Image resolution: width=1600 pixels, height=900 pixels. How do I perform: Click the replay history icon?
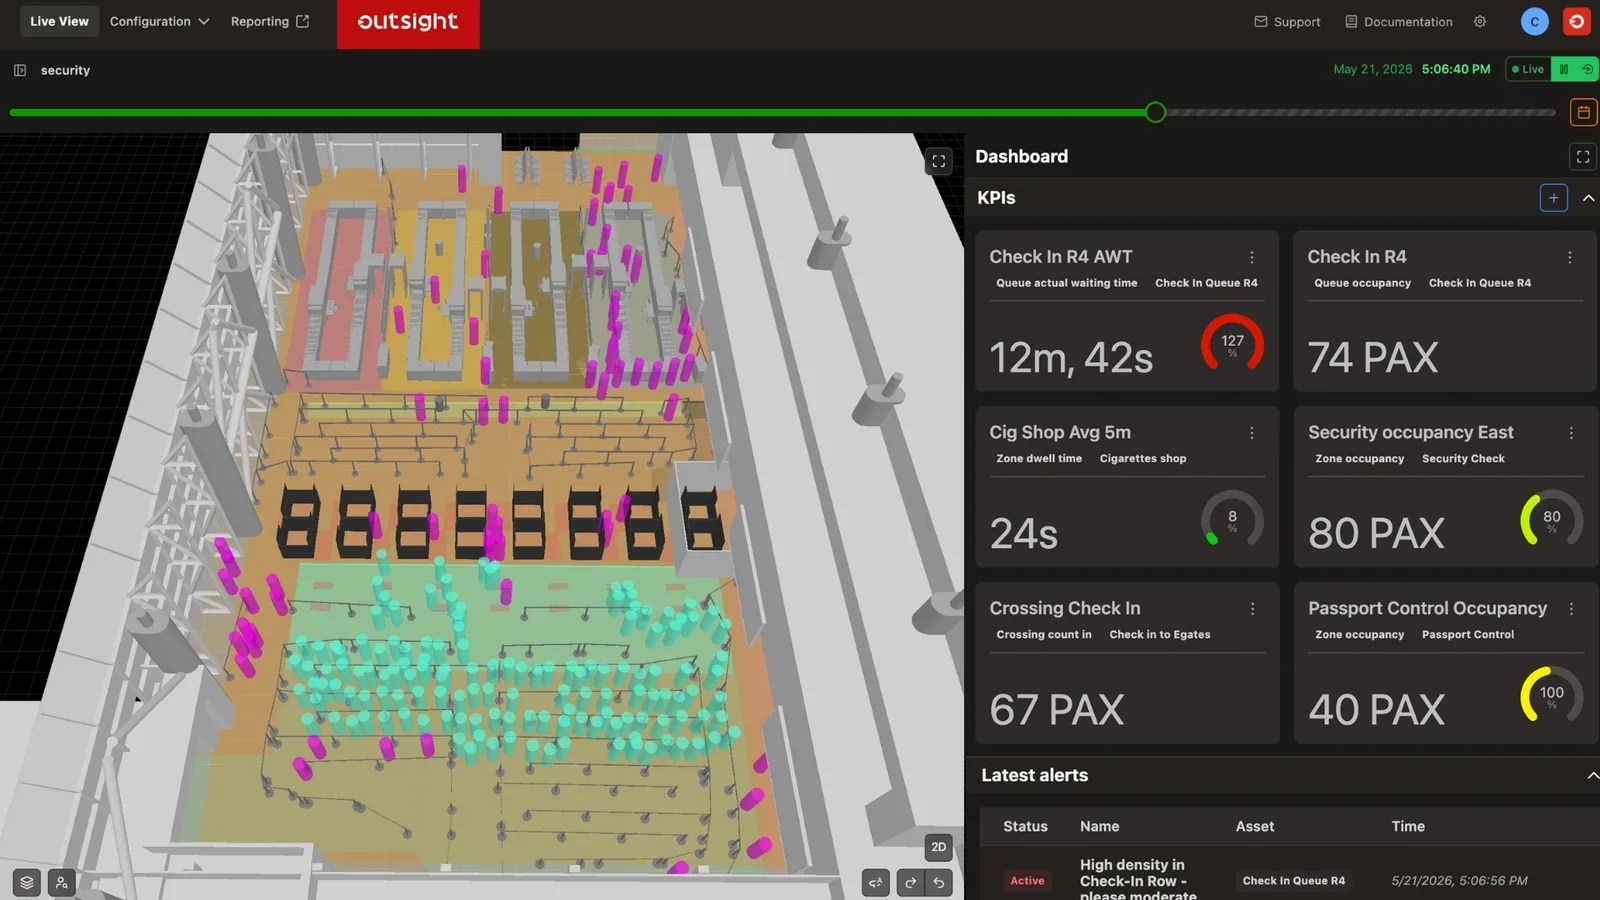(x=1587, y=69)
